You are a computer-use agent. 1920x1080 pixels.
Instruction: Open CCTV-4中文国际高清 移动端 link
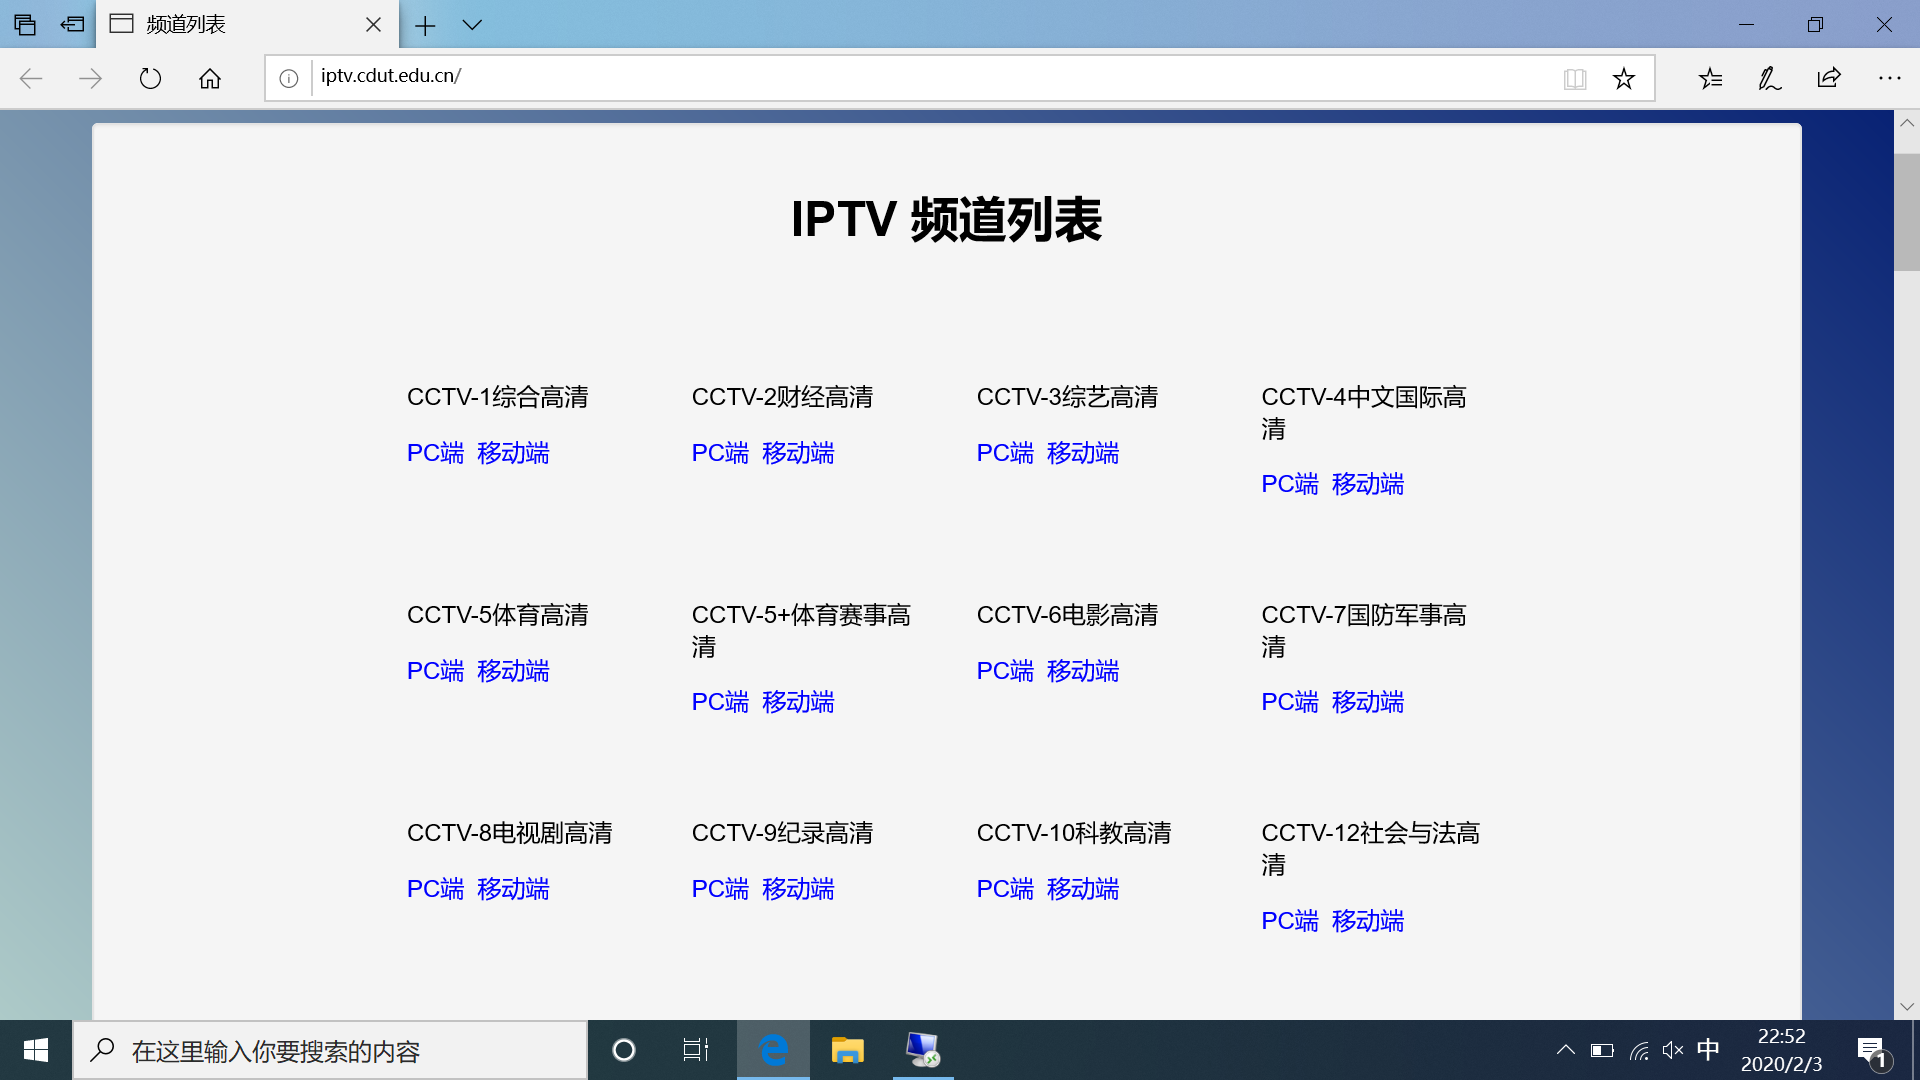(x=1368, y=484)
